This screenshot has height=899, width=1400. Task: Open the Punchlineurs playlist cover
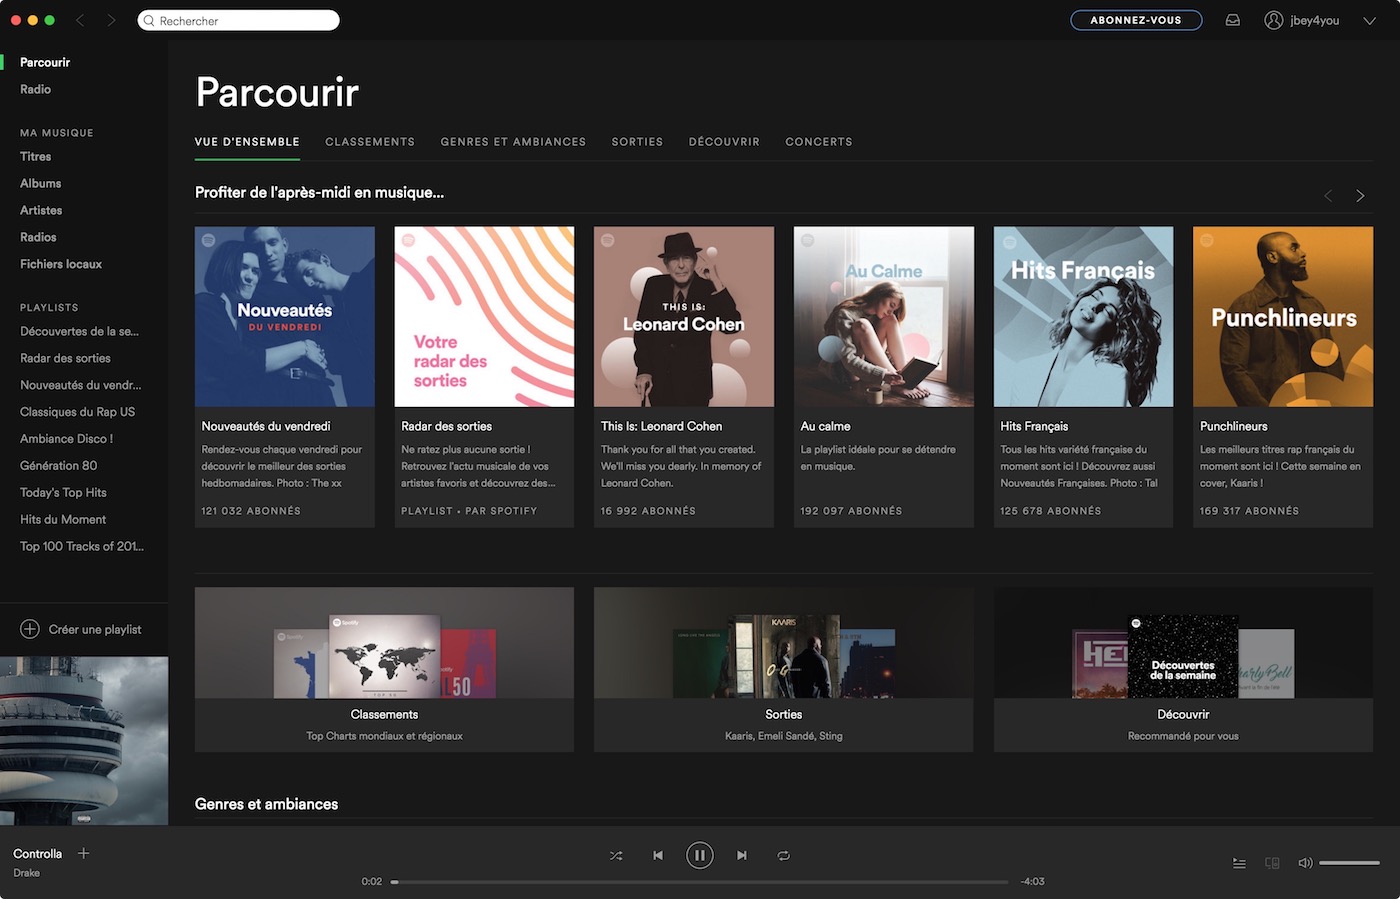coord(1283,317)
